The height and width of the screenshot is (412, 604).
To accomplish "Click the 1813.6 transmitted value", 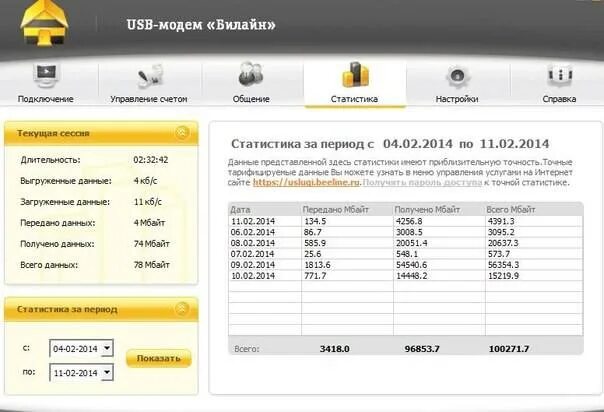I will click(x=317, y=265).
